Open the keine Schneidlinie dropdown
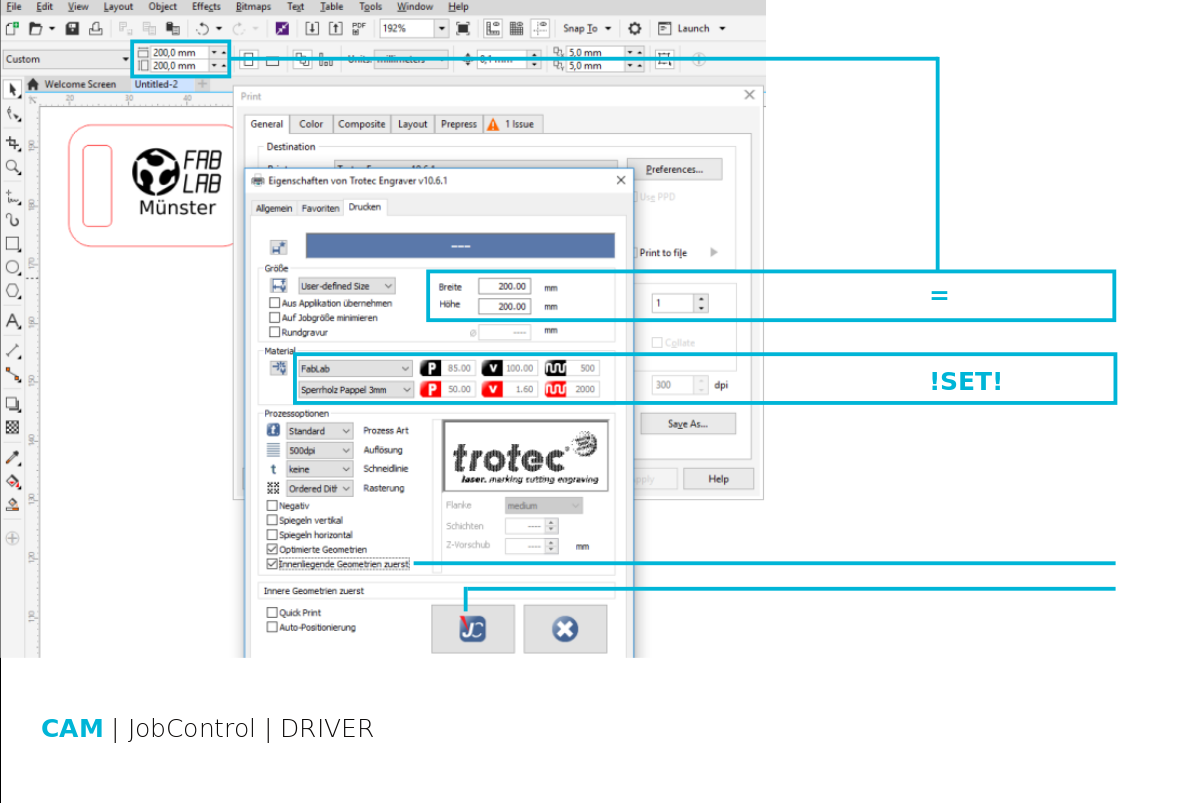The image size is (1190, 803). [x=319, y=469]
